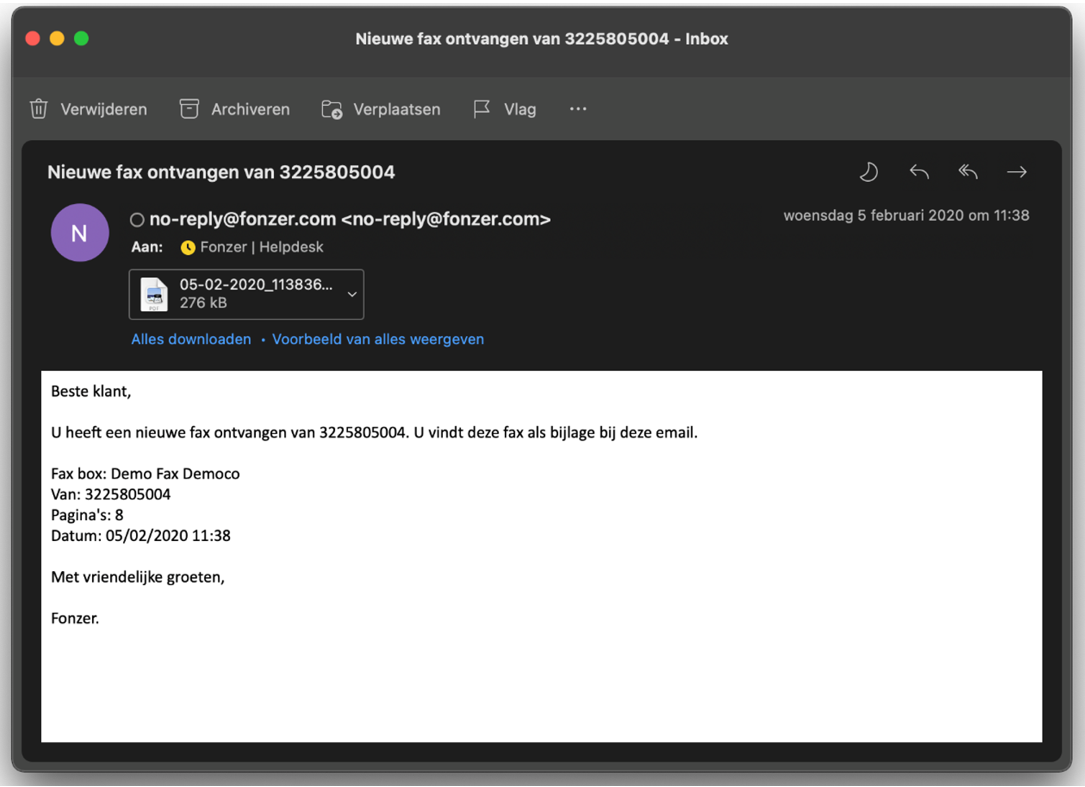Click the PDF attachment file icon

coord(154,294)
